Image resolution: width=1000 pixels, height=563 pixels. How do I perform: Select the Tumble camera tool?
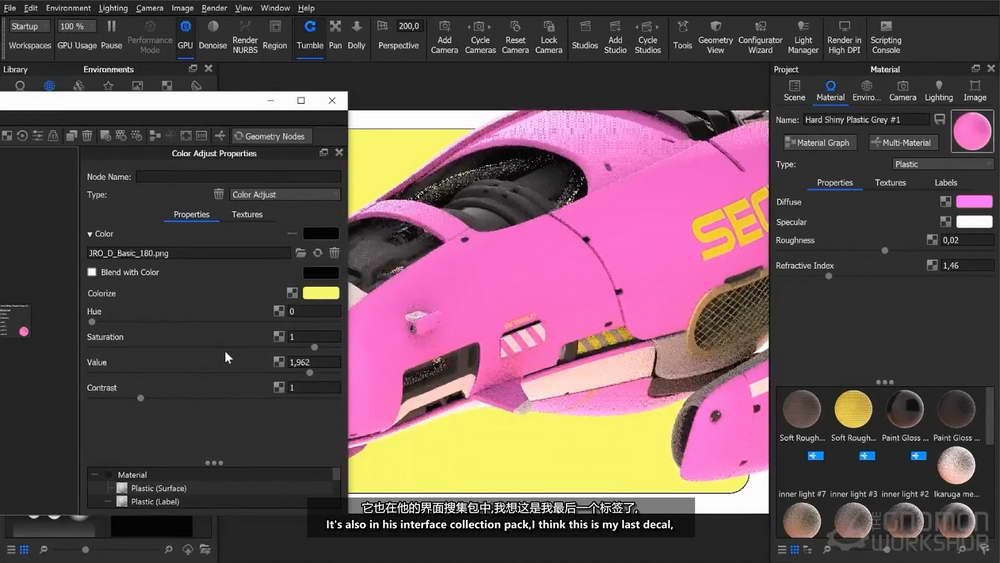tap(310, 35)
